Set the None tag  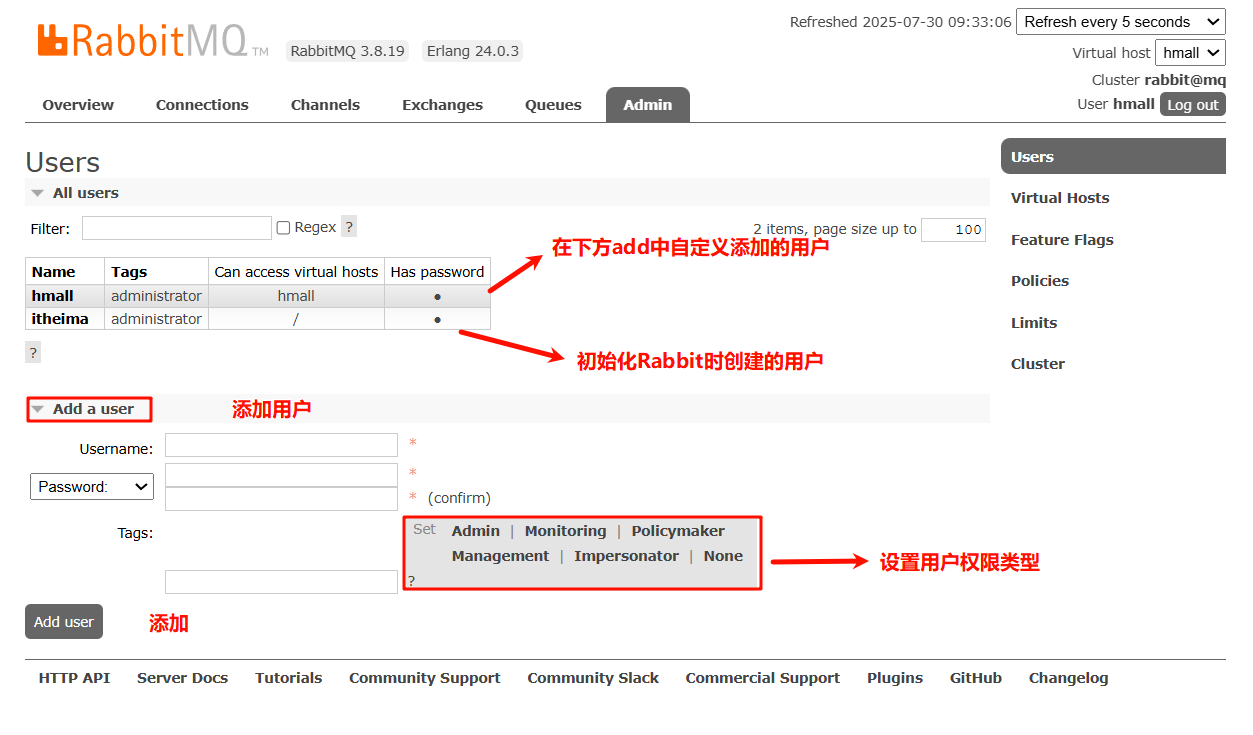[x=723, y=556]
